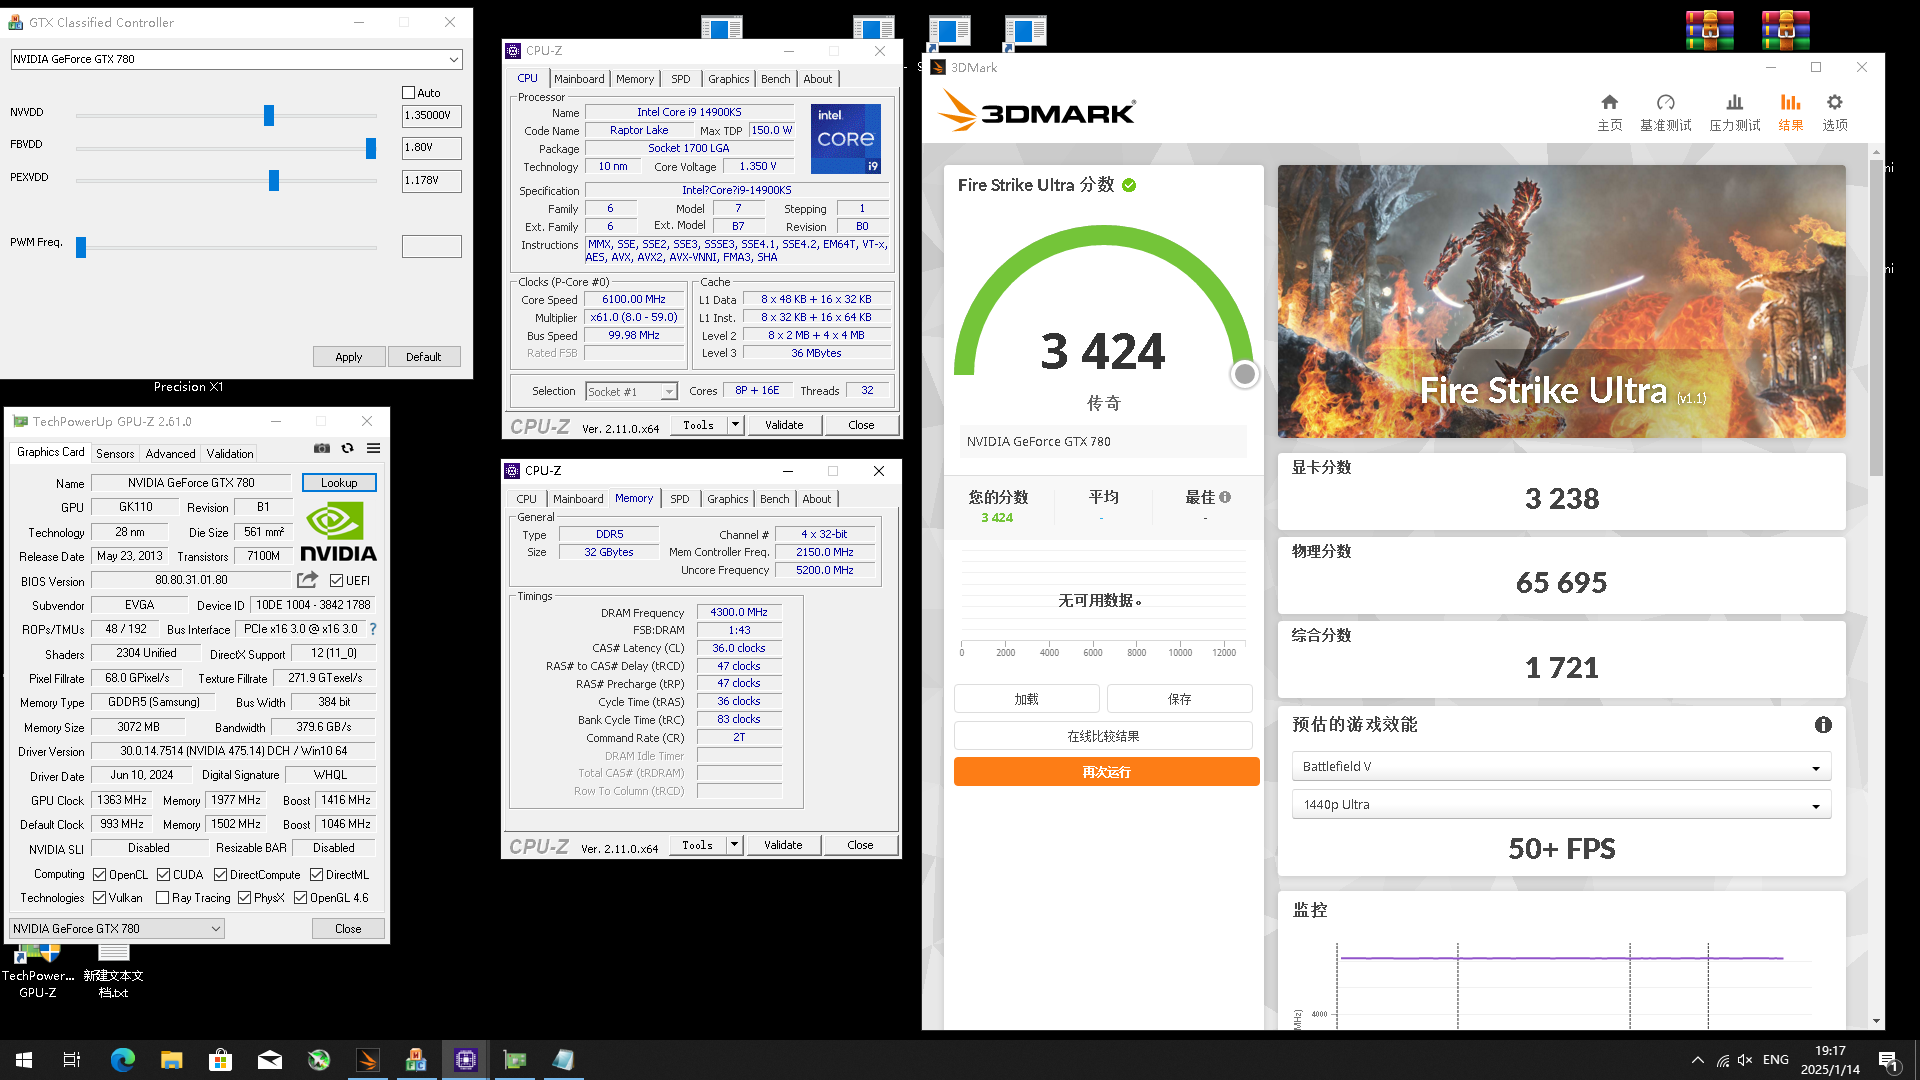
Task: Click NVVDD value input field
Action: pyautogui.click(x=431, y=115)
